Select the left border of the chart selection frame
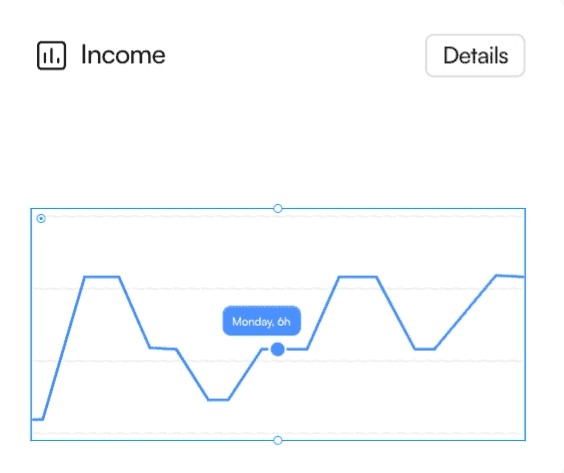The image size is (564, 473). click(x=31, y=324)
